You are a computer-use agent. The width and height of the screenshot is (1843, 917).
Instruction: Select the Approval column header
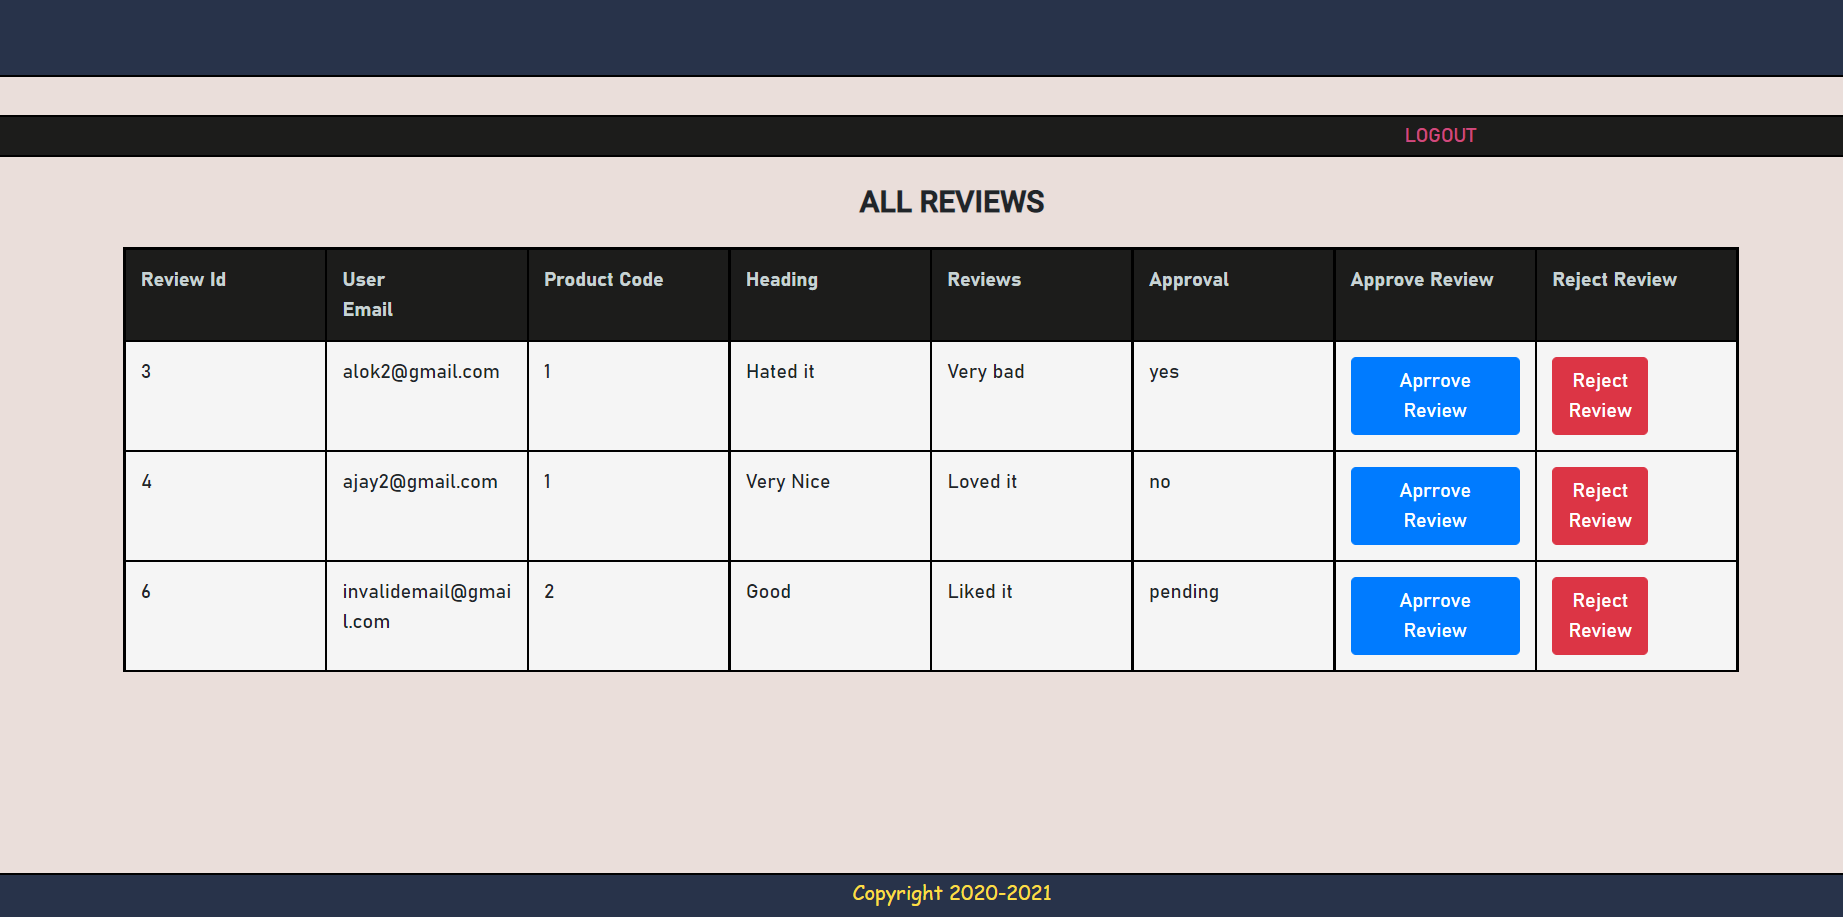(1234, 295)
